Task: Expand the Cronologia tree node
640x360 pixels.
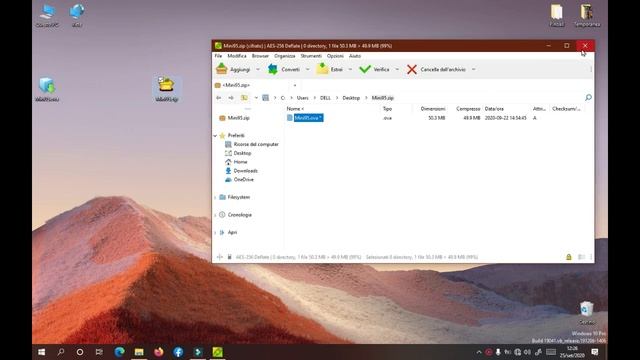Action: 216,215
